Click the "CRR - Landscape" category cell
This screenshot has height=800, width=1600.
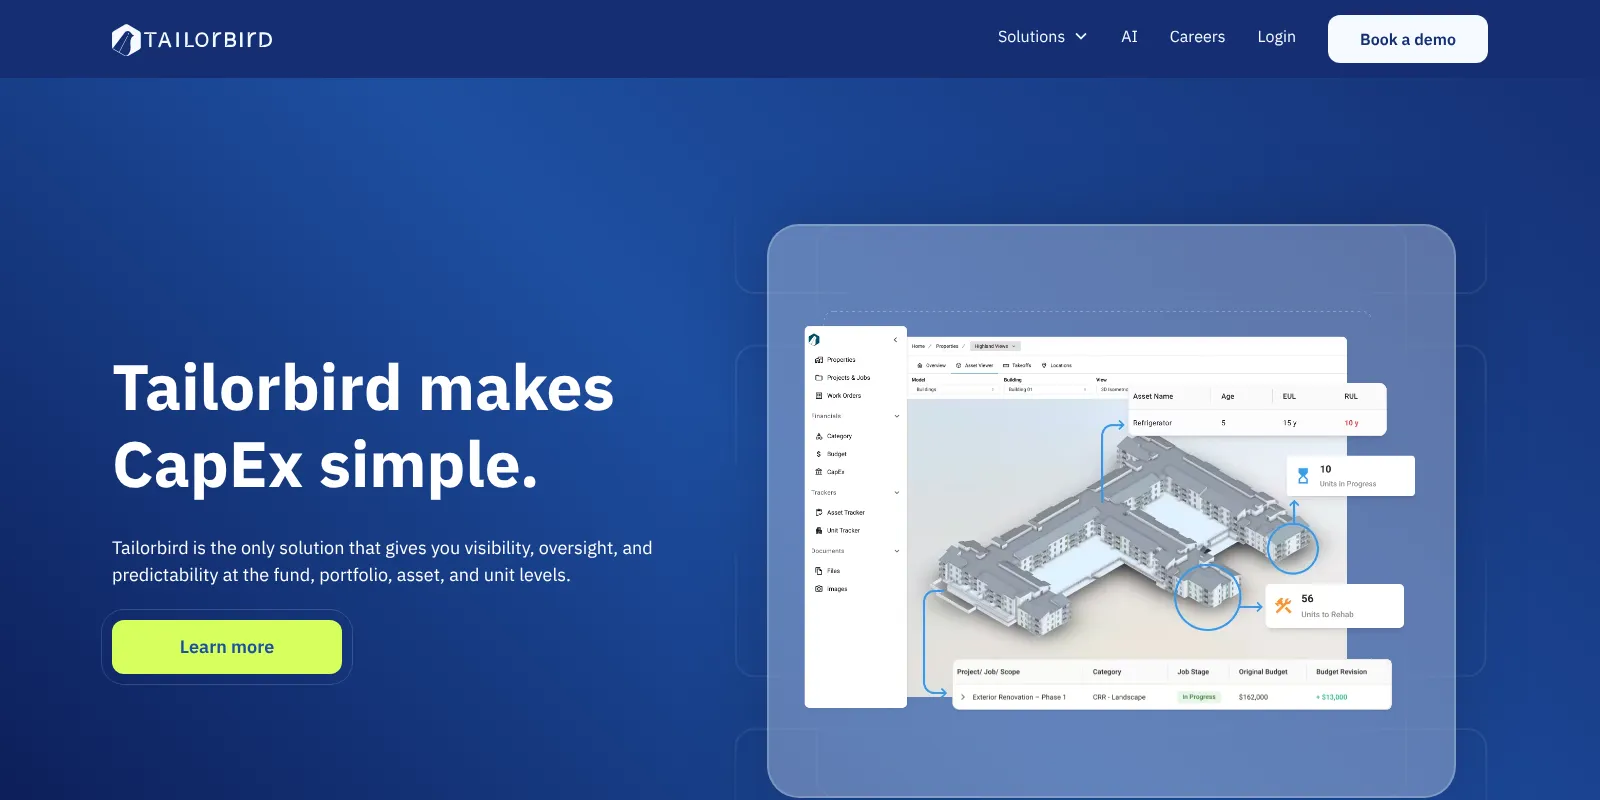(x=1119, y=697)
